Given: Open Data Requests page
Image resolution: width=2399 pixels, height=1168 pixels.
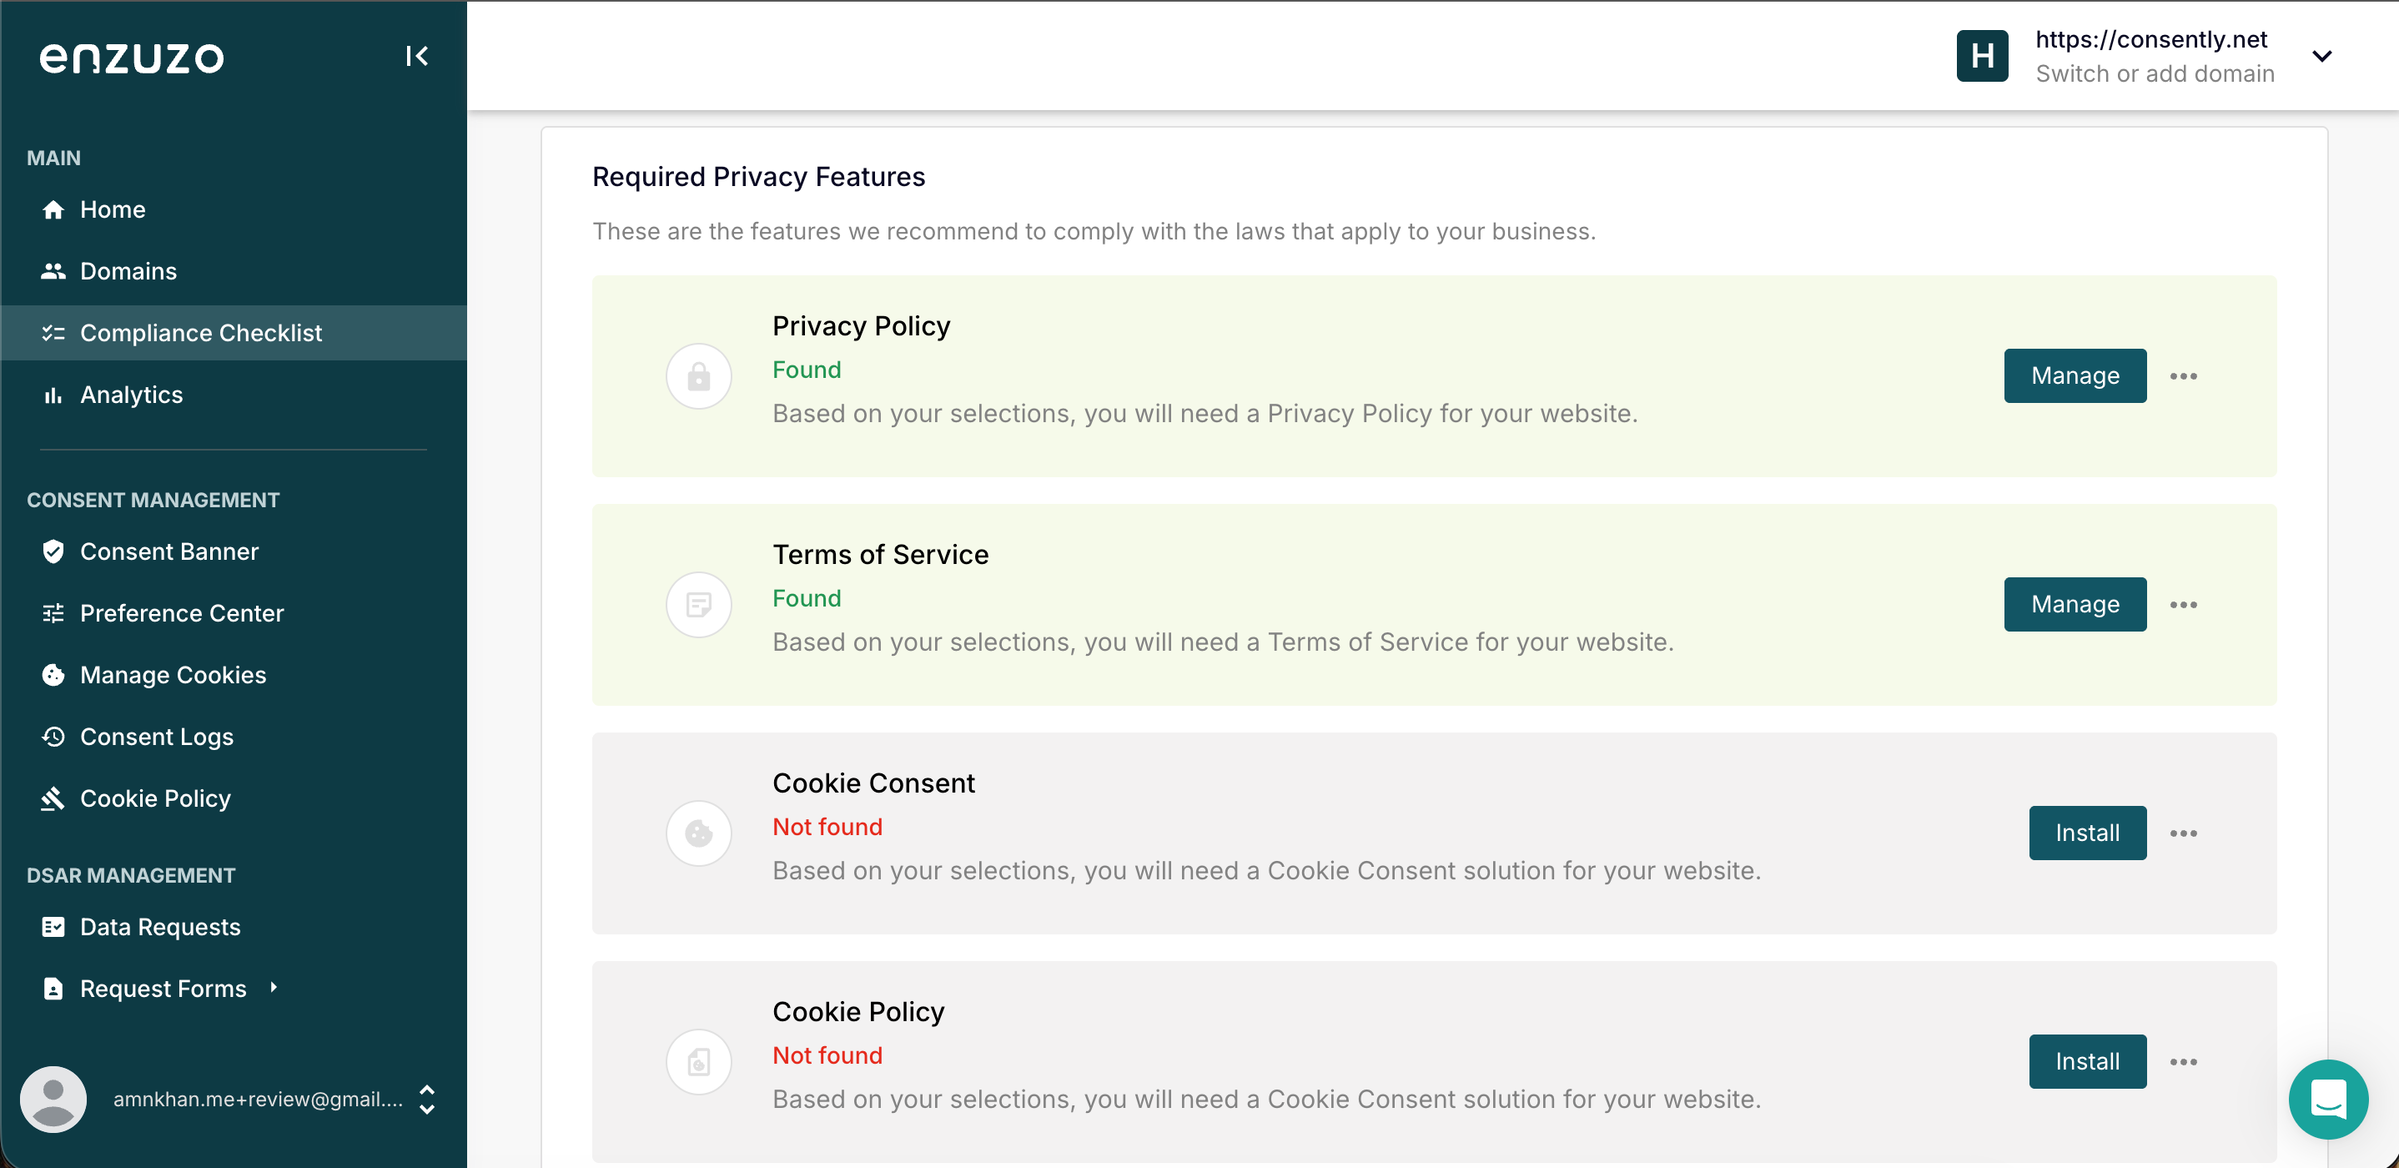Looking at the screenshot, I should pyautogui.click(x=234, y=927).
